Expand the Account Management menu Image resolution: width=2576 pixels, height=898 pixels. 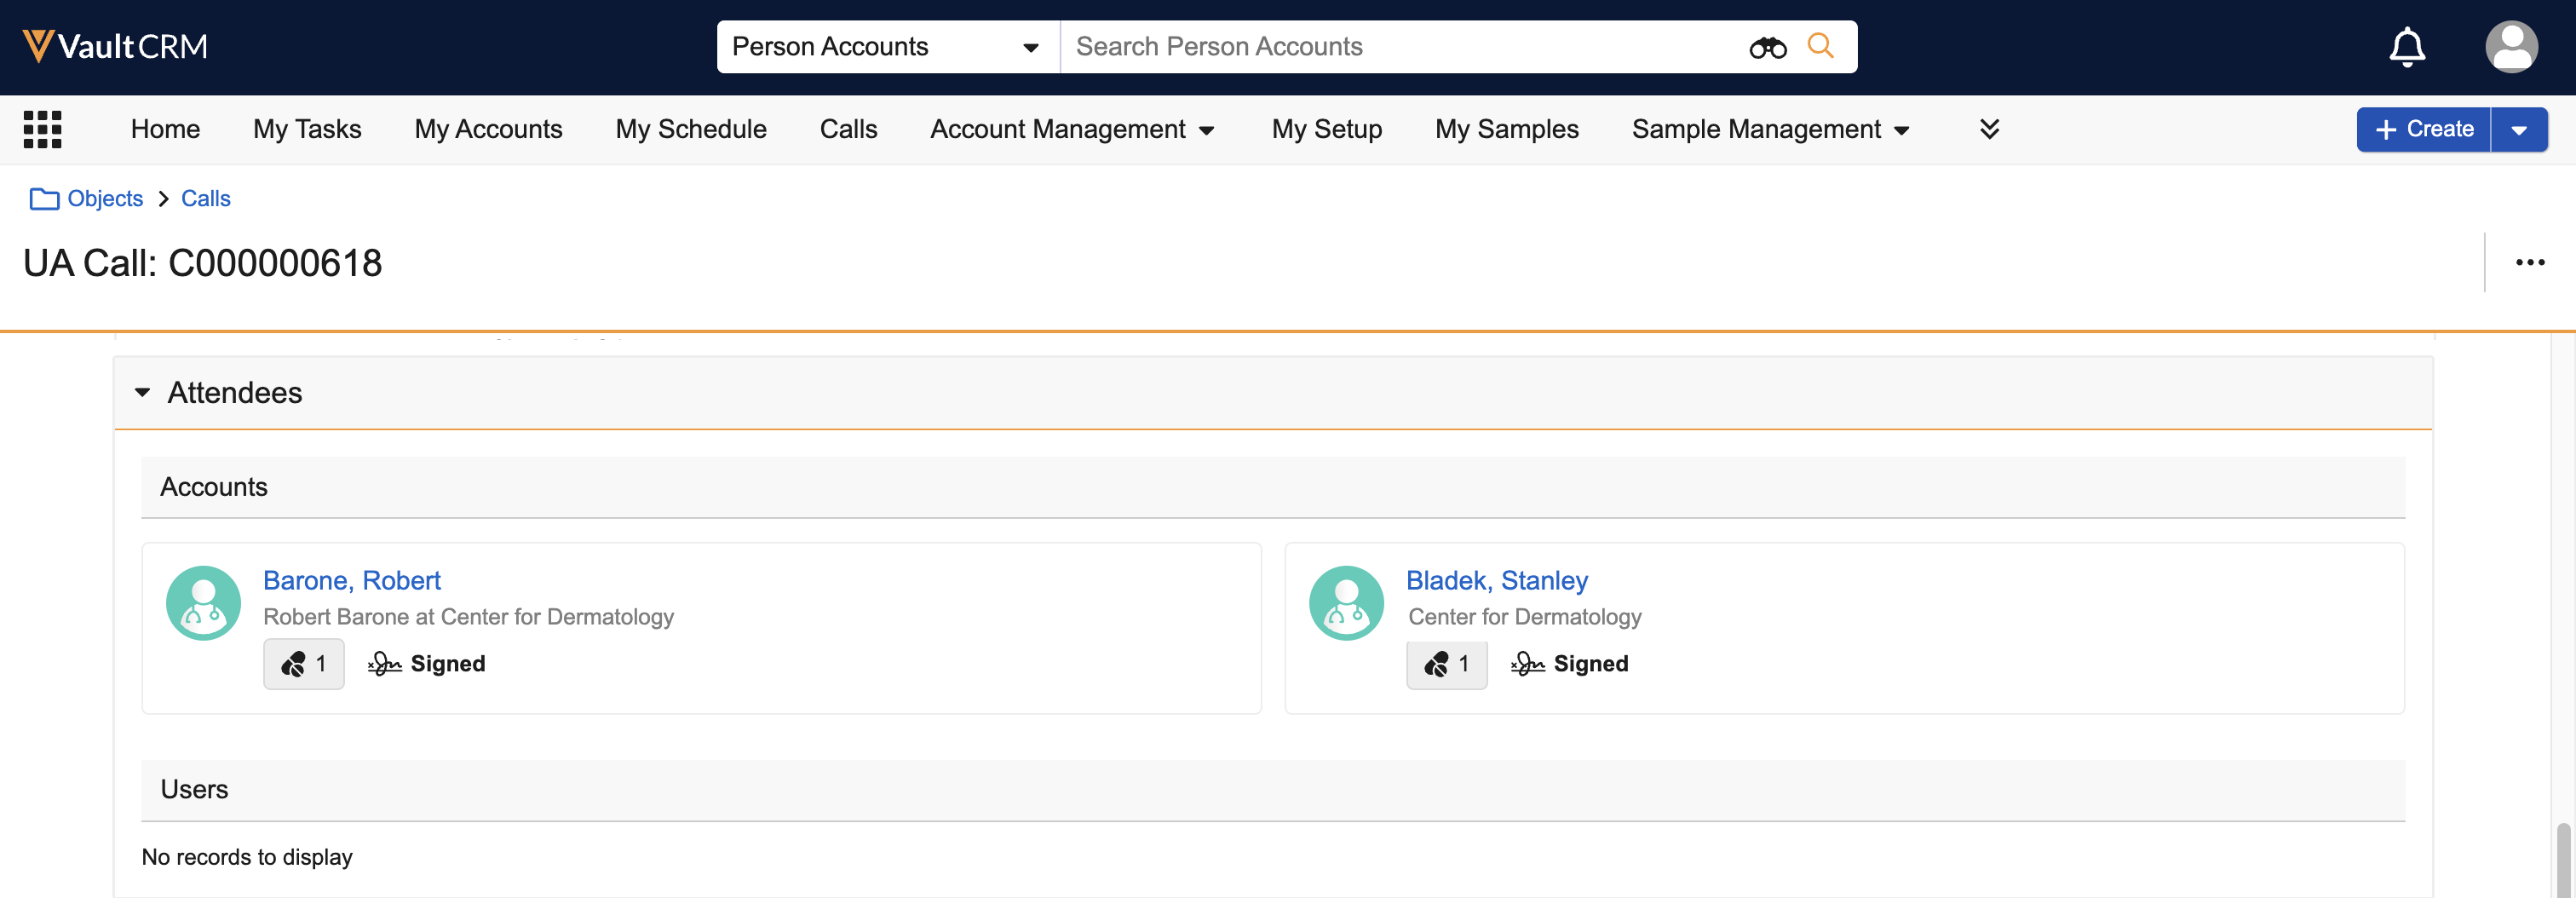coord(1072,129)
